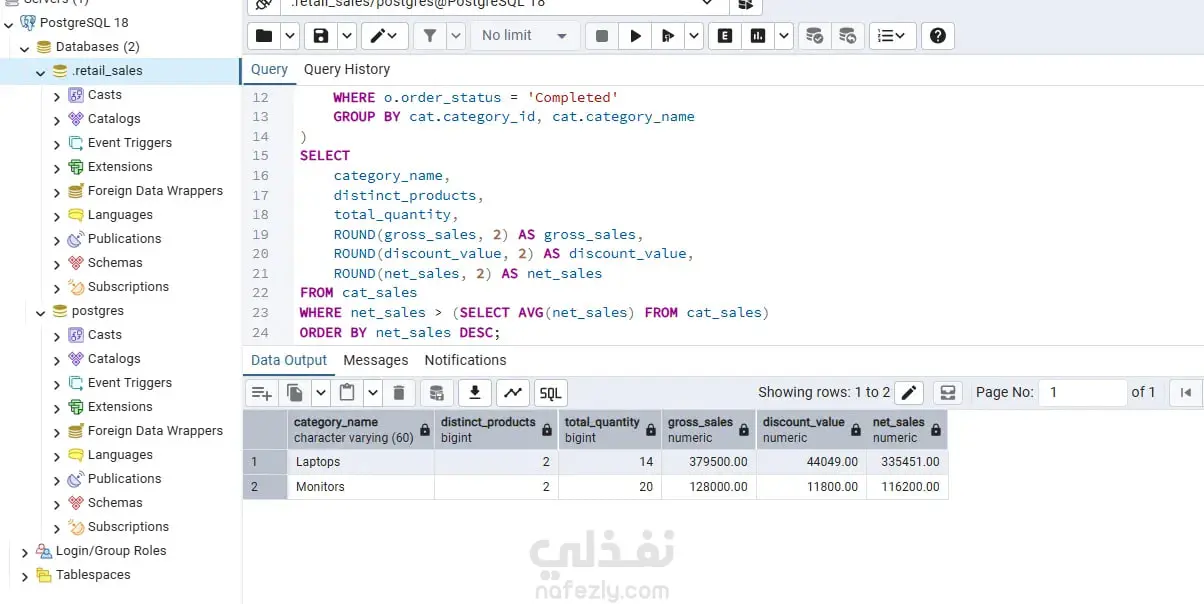Click the Commit transaction icon
The width and height of the screenshot is (1204, 604).
pyautogui.click(x=815, y=36)
